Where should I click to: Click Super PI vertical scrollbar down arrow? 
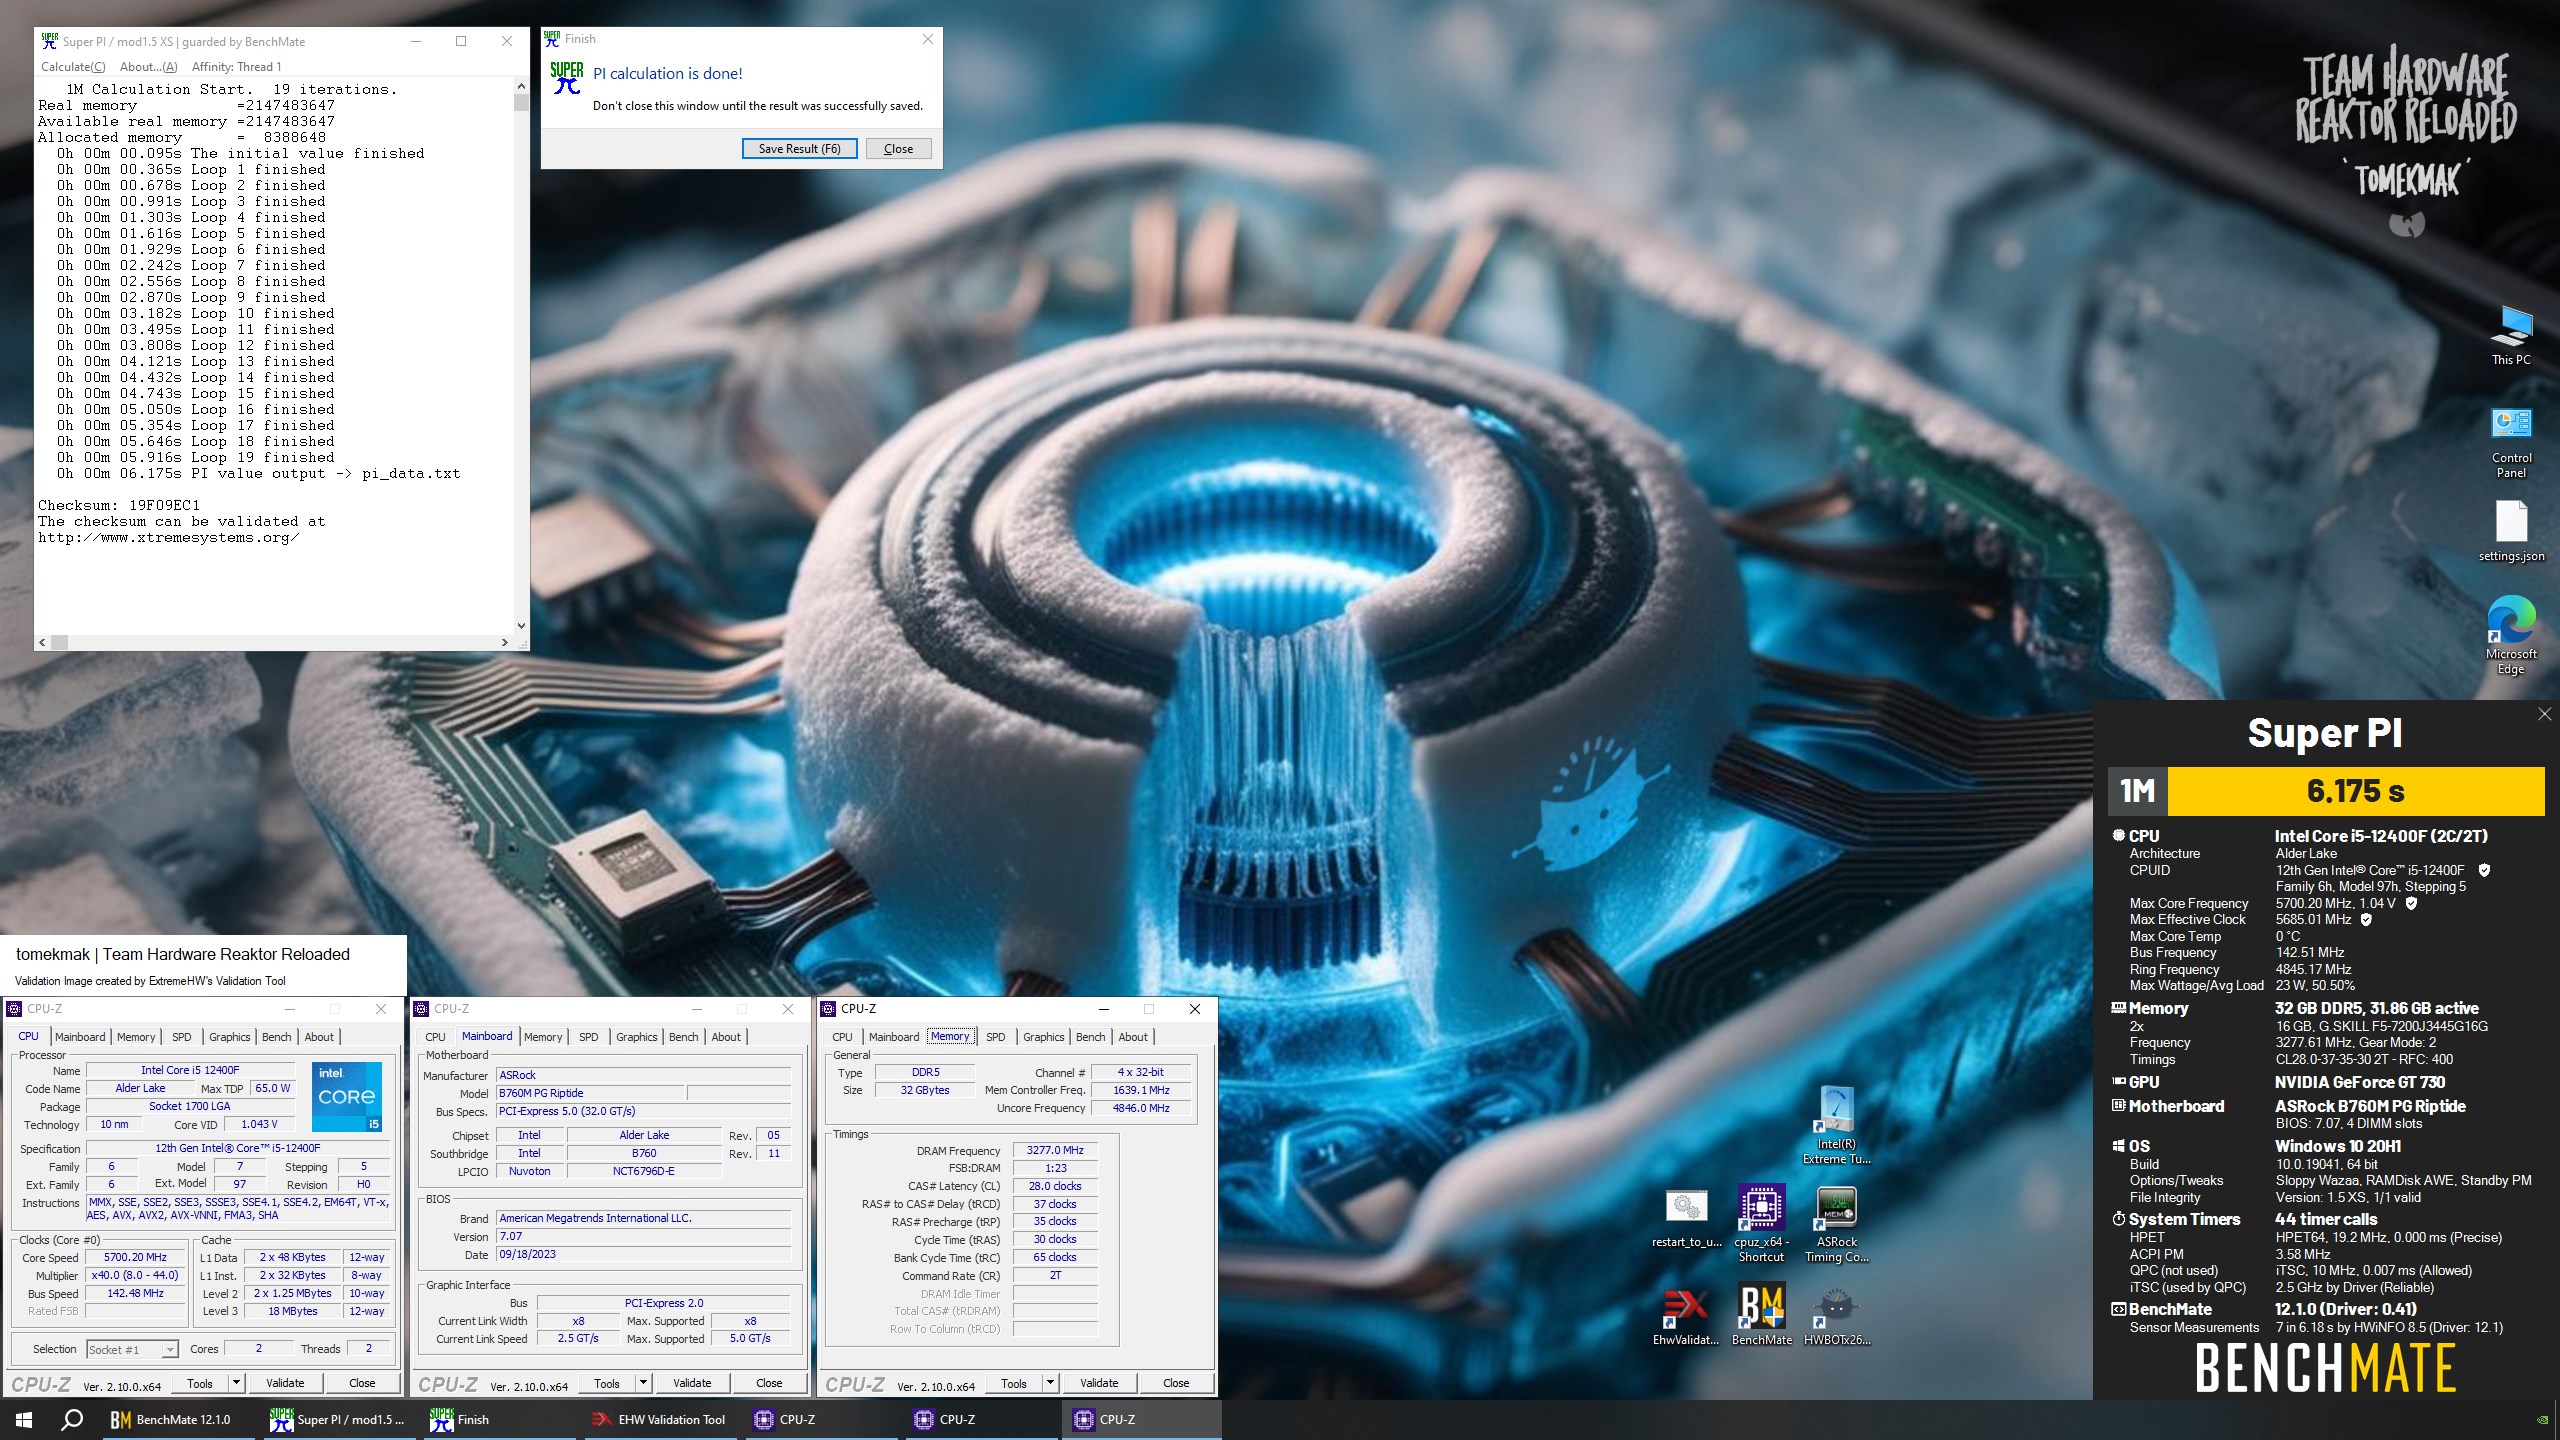pyautogui.click(x=521, y=626)
